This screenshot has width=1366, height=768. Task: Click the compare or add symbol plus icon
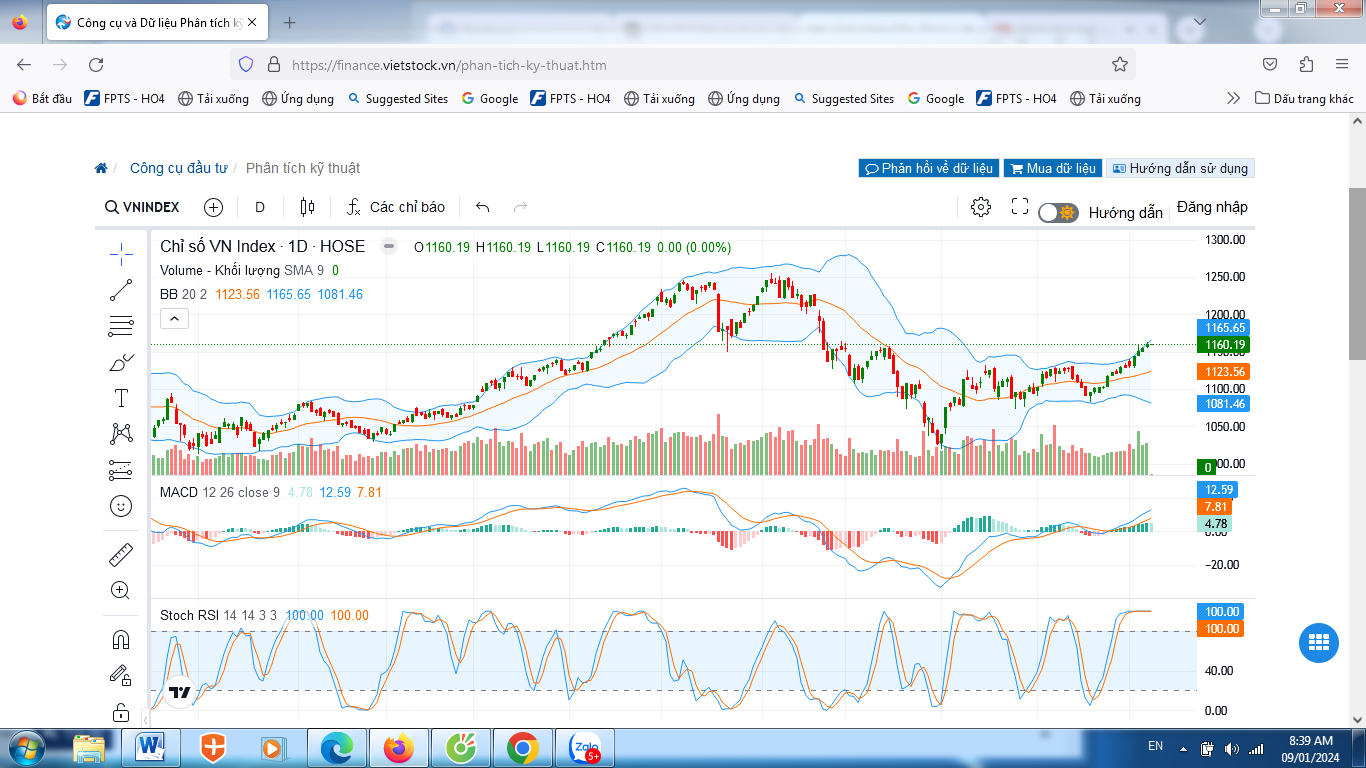[213, 207]
